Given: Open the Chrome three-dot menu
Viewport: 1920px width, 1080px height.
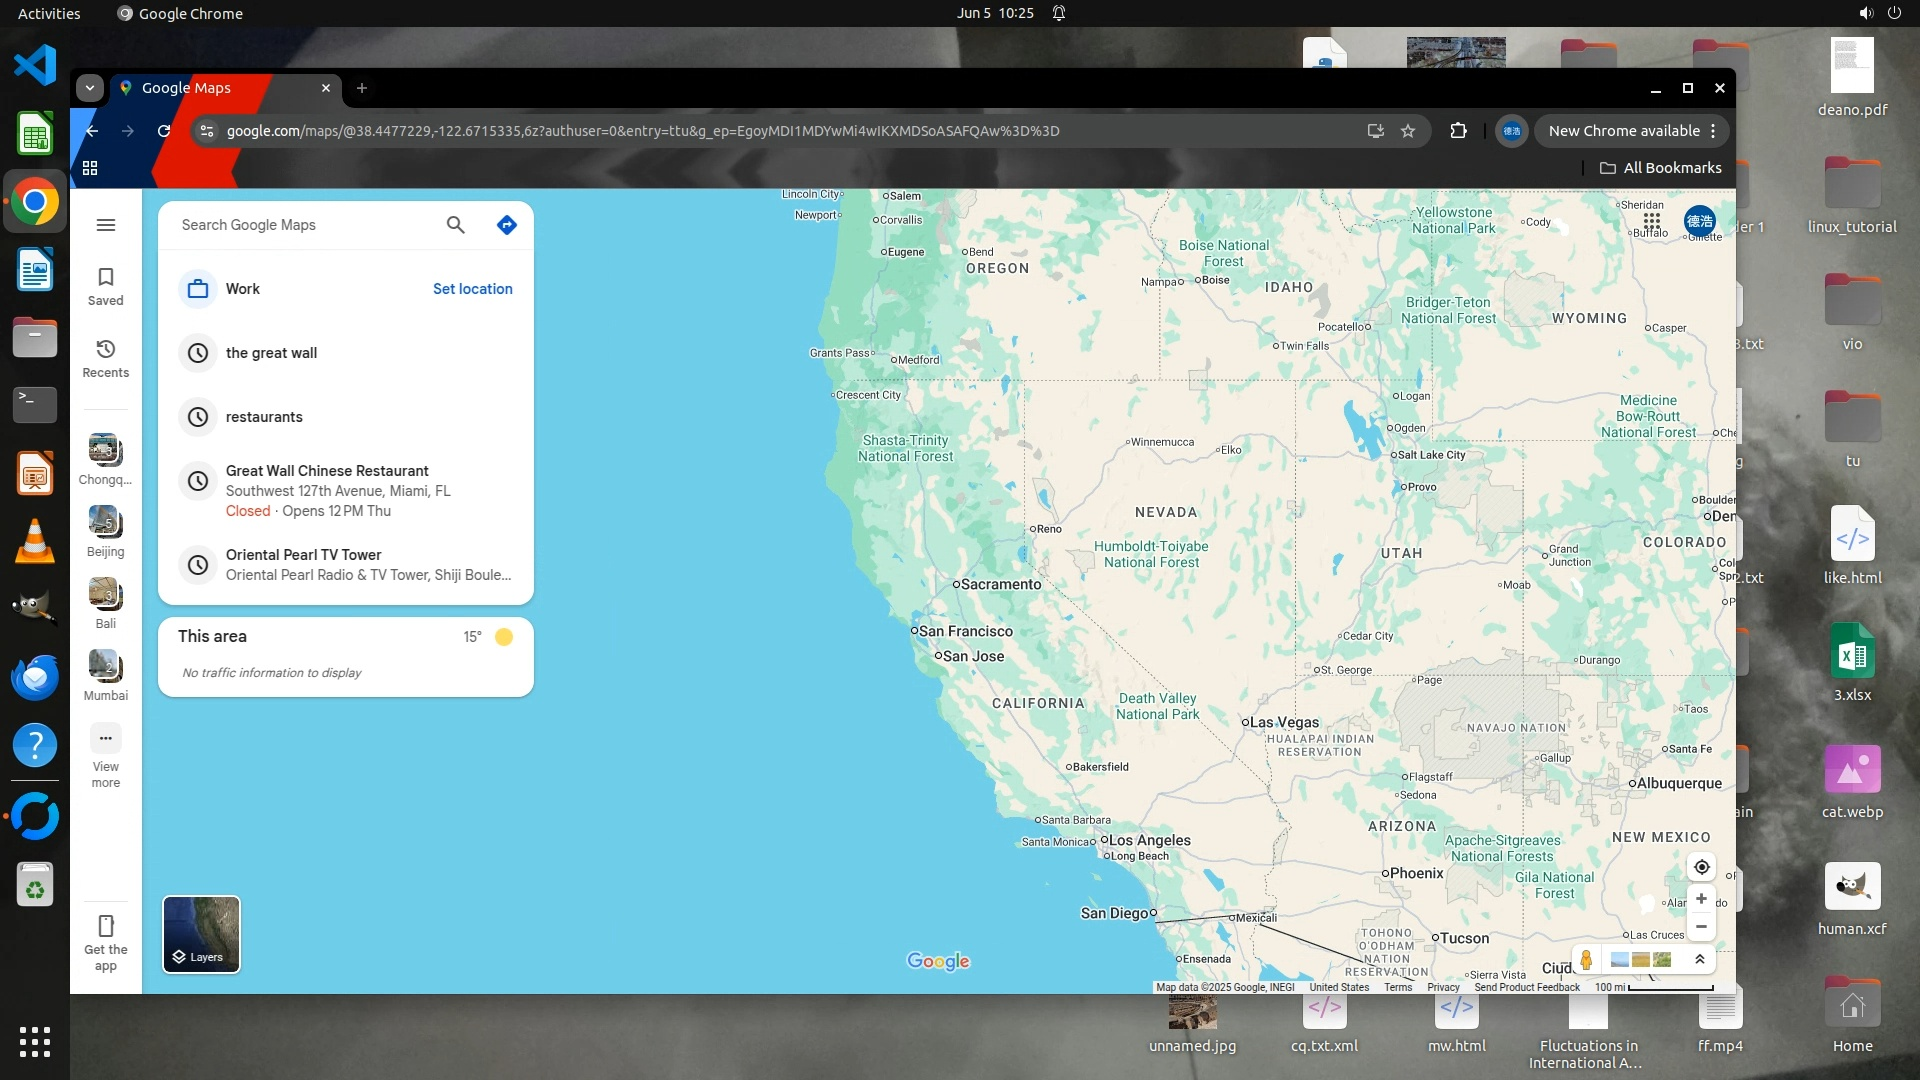Looking at the screenshot, I should (x=1713, y=131).
